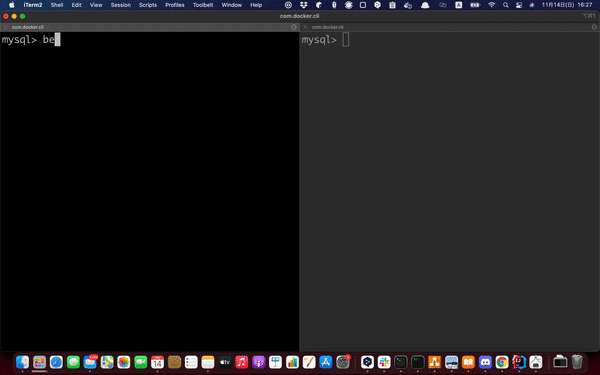
Task: Click the date and time in menu bar
Action: pos(567,5)
